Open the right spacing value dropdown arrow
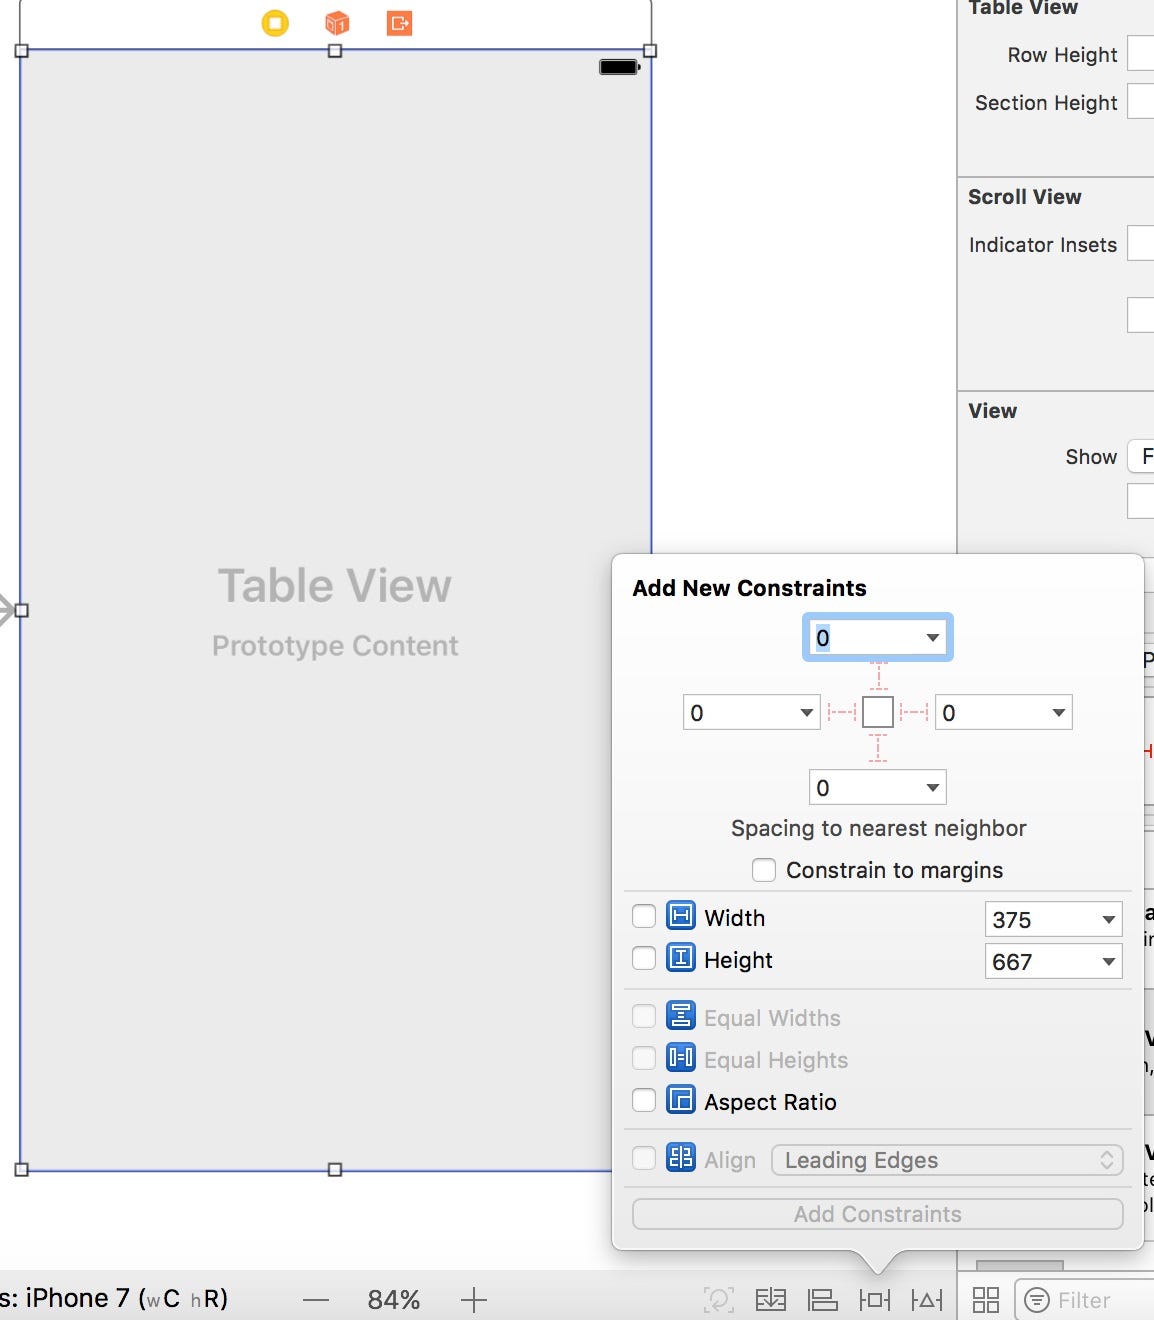Screen dimensions: 1154x1320 [x=1058, y=713]
